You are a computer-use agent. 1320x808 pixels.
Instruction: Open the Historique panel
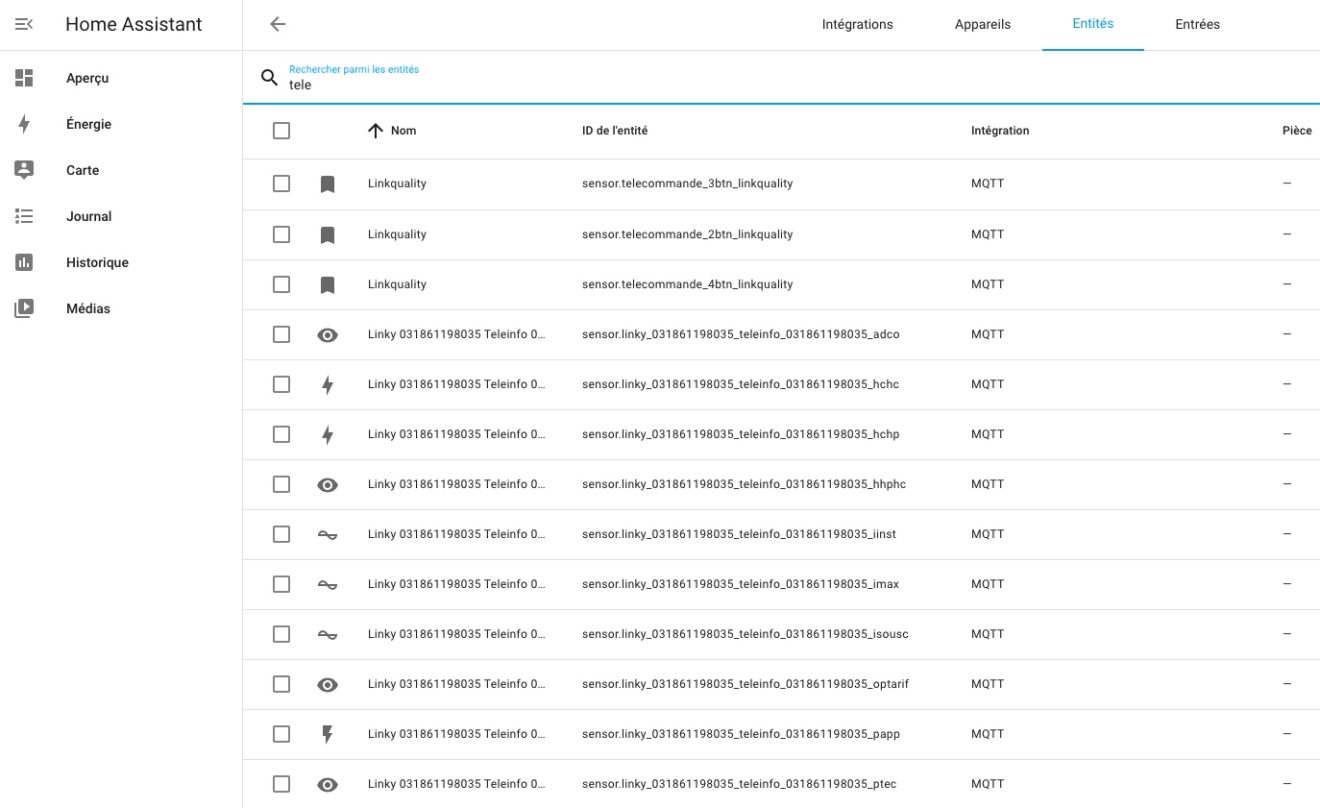[97, 262]
